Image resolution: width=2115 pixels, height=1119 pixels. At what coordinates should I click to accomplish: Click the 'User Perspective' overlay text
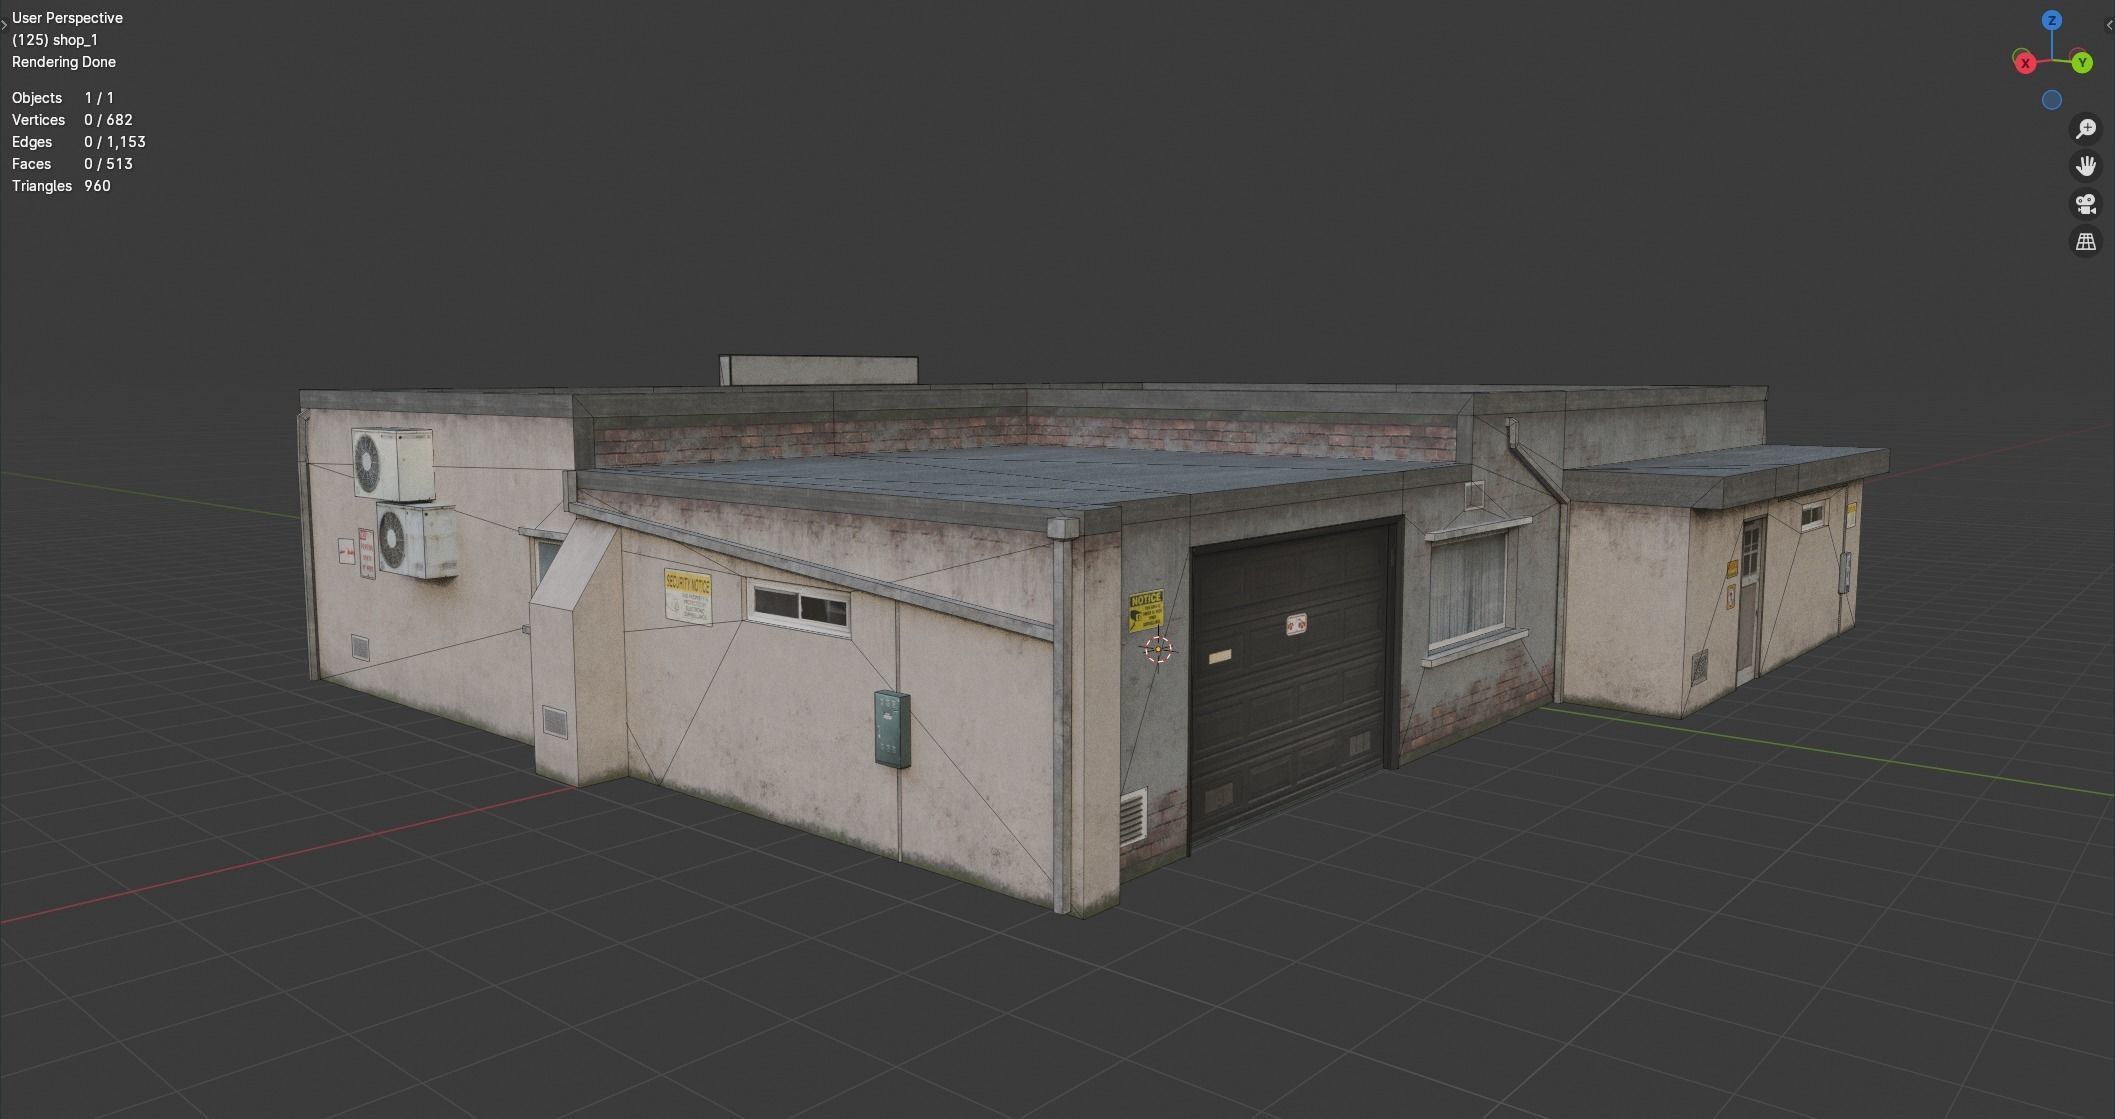pos(67,18)
